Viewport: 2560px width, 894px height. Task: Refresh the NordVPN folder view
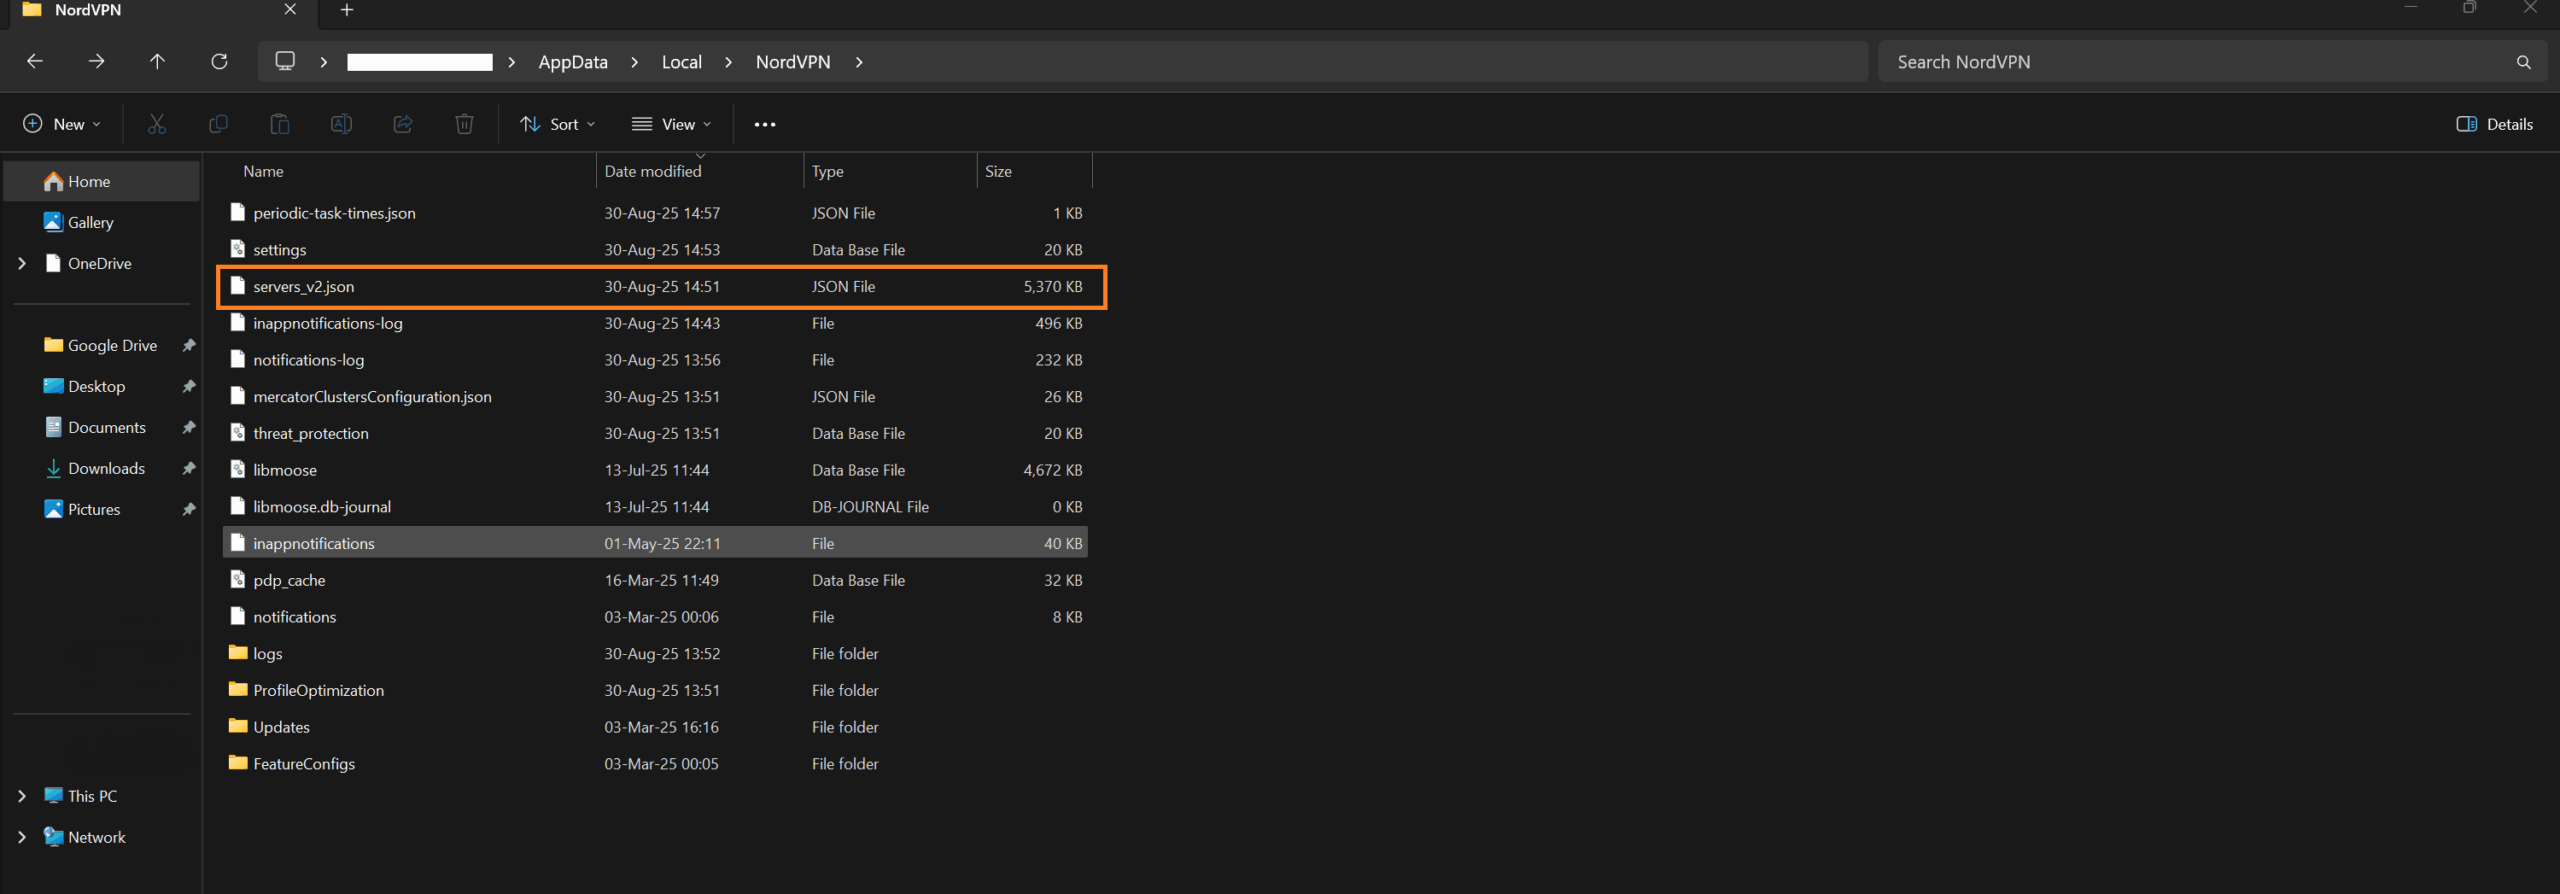tap(219, 62)
